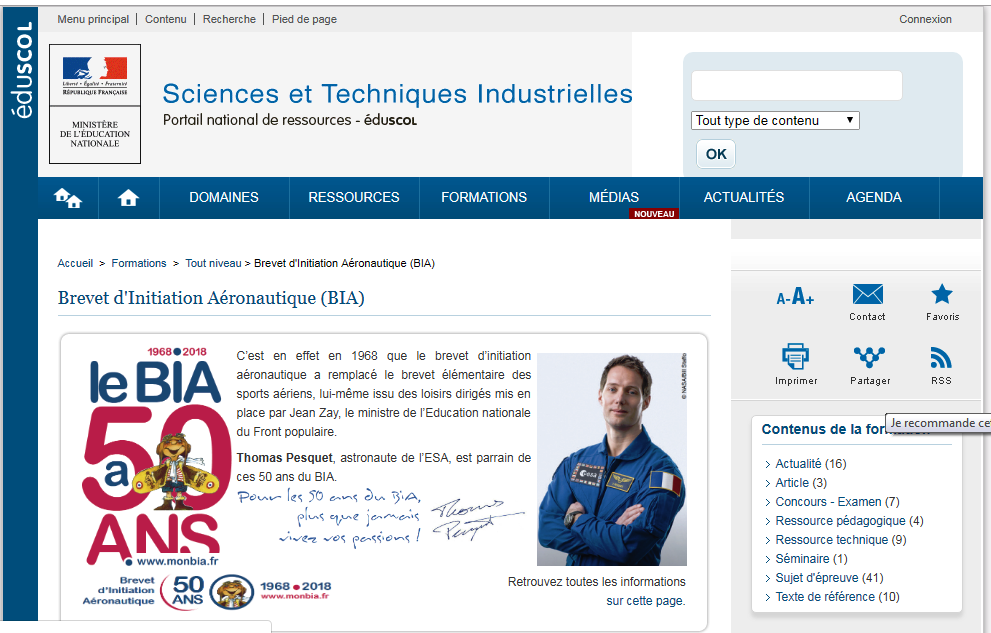The image size is (991, 633).
Task: Open the multi-site home icon in navigation bar
Action: (x=68, y=198)
